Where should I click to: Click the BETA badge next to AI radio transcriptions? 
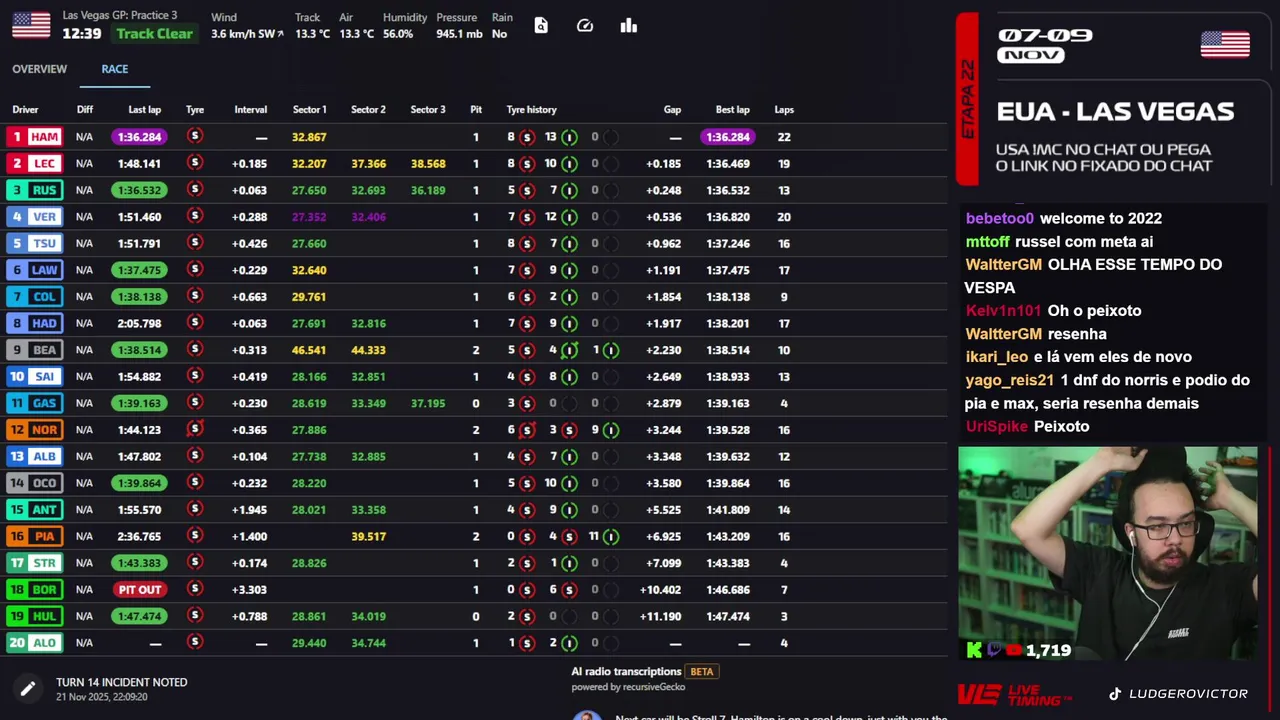click(701, 672)
